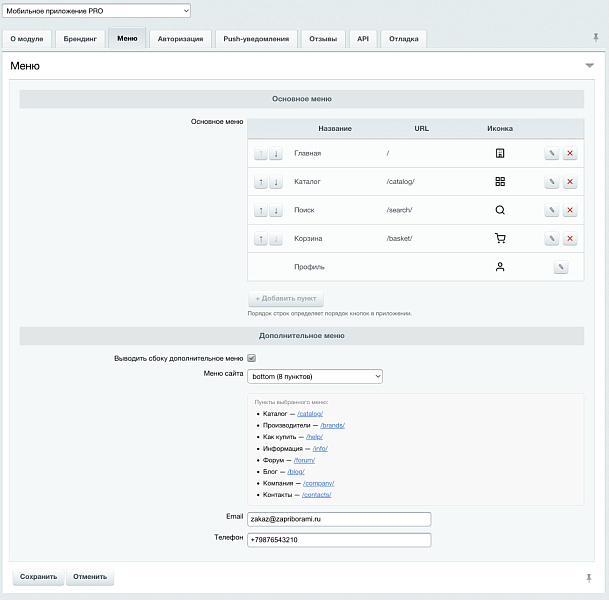This screenshot has width=609, height=600.
Task: Move Каталог row down with arrow button
Action: 276,182
